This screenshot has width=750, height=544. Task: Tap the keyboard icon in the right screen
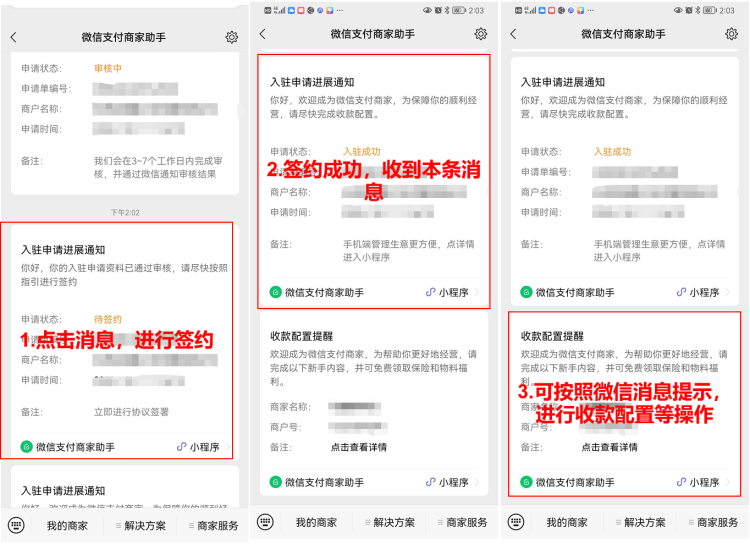[516, 522]
